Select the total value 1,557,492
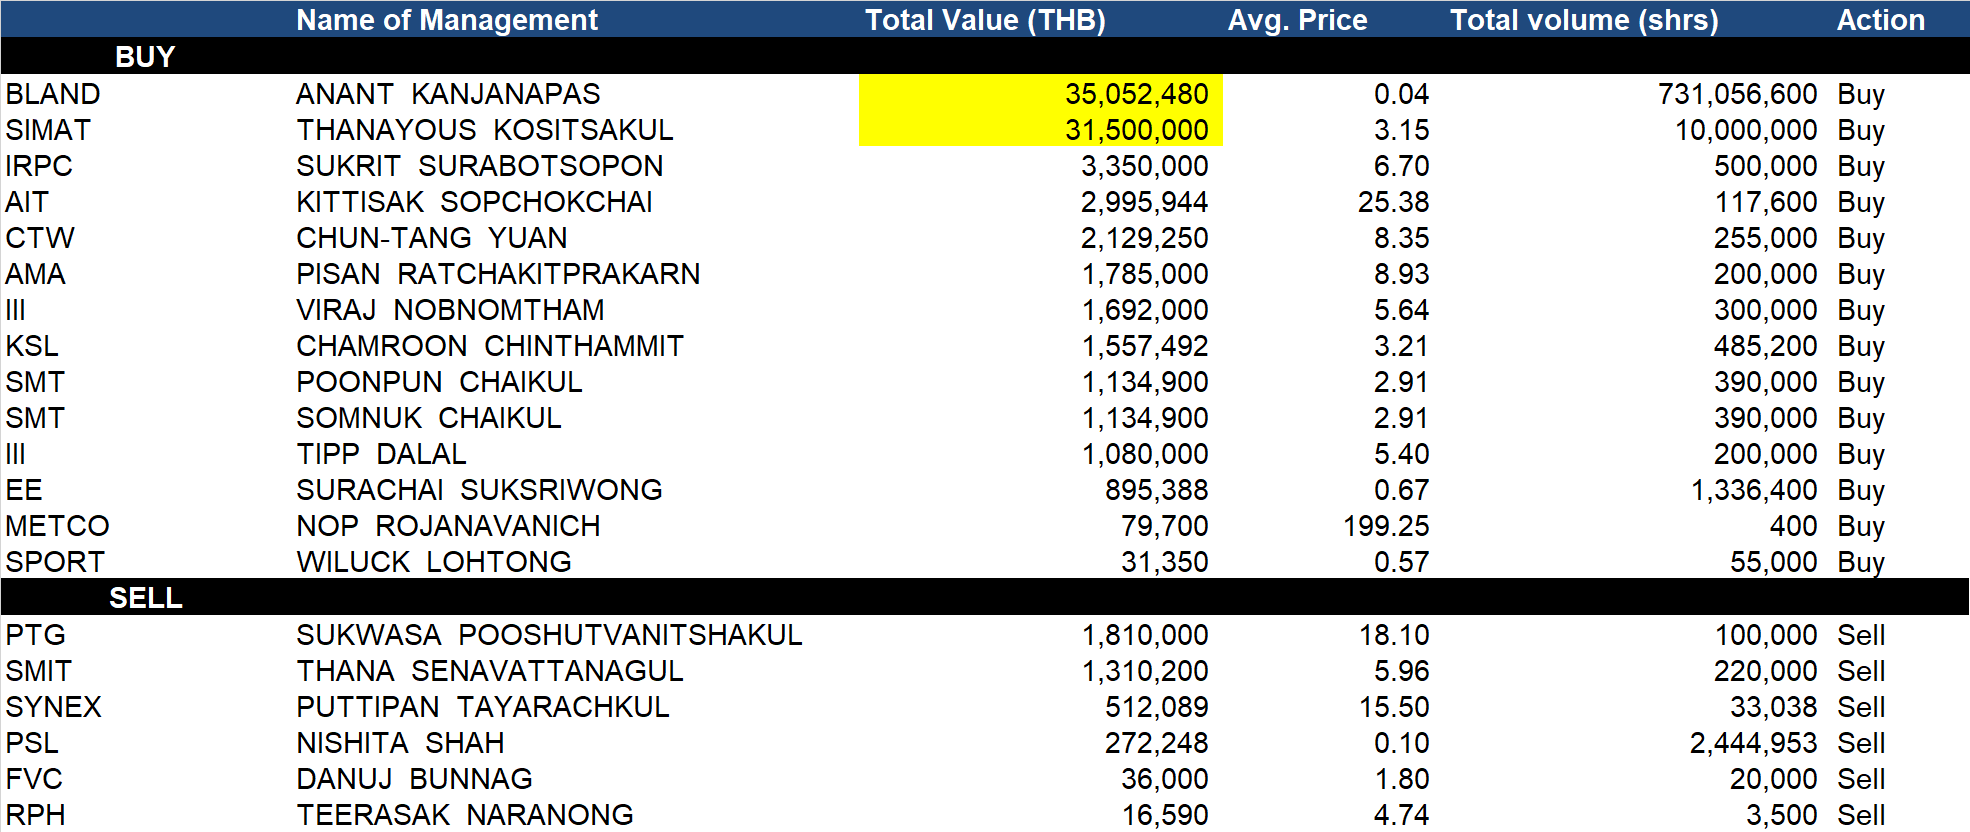This screenshot has width=1970, height=832. click(1144, 346)
